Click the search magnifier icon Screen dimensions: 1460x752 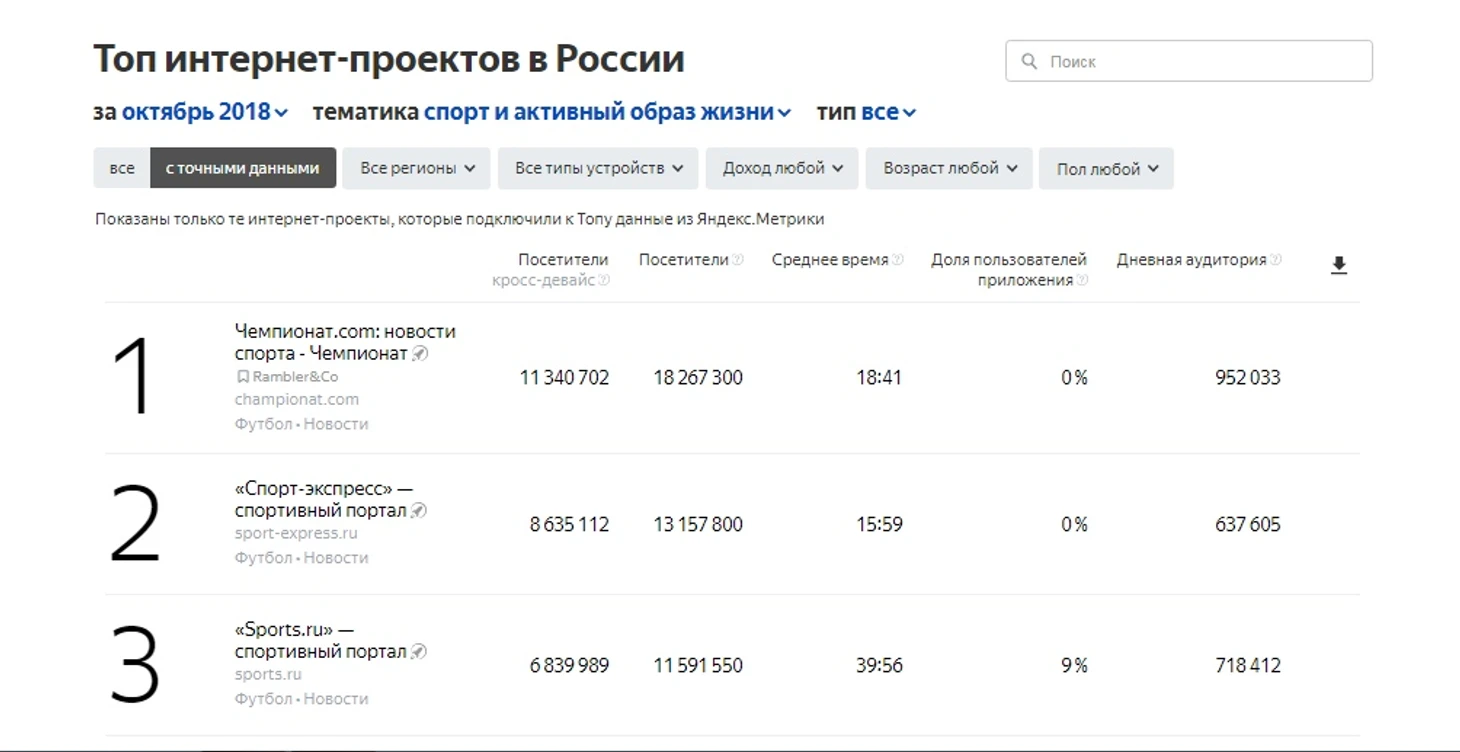(x=1029, y=61)
